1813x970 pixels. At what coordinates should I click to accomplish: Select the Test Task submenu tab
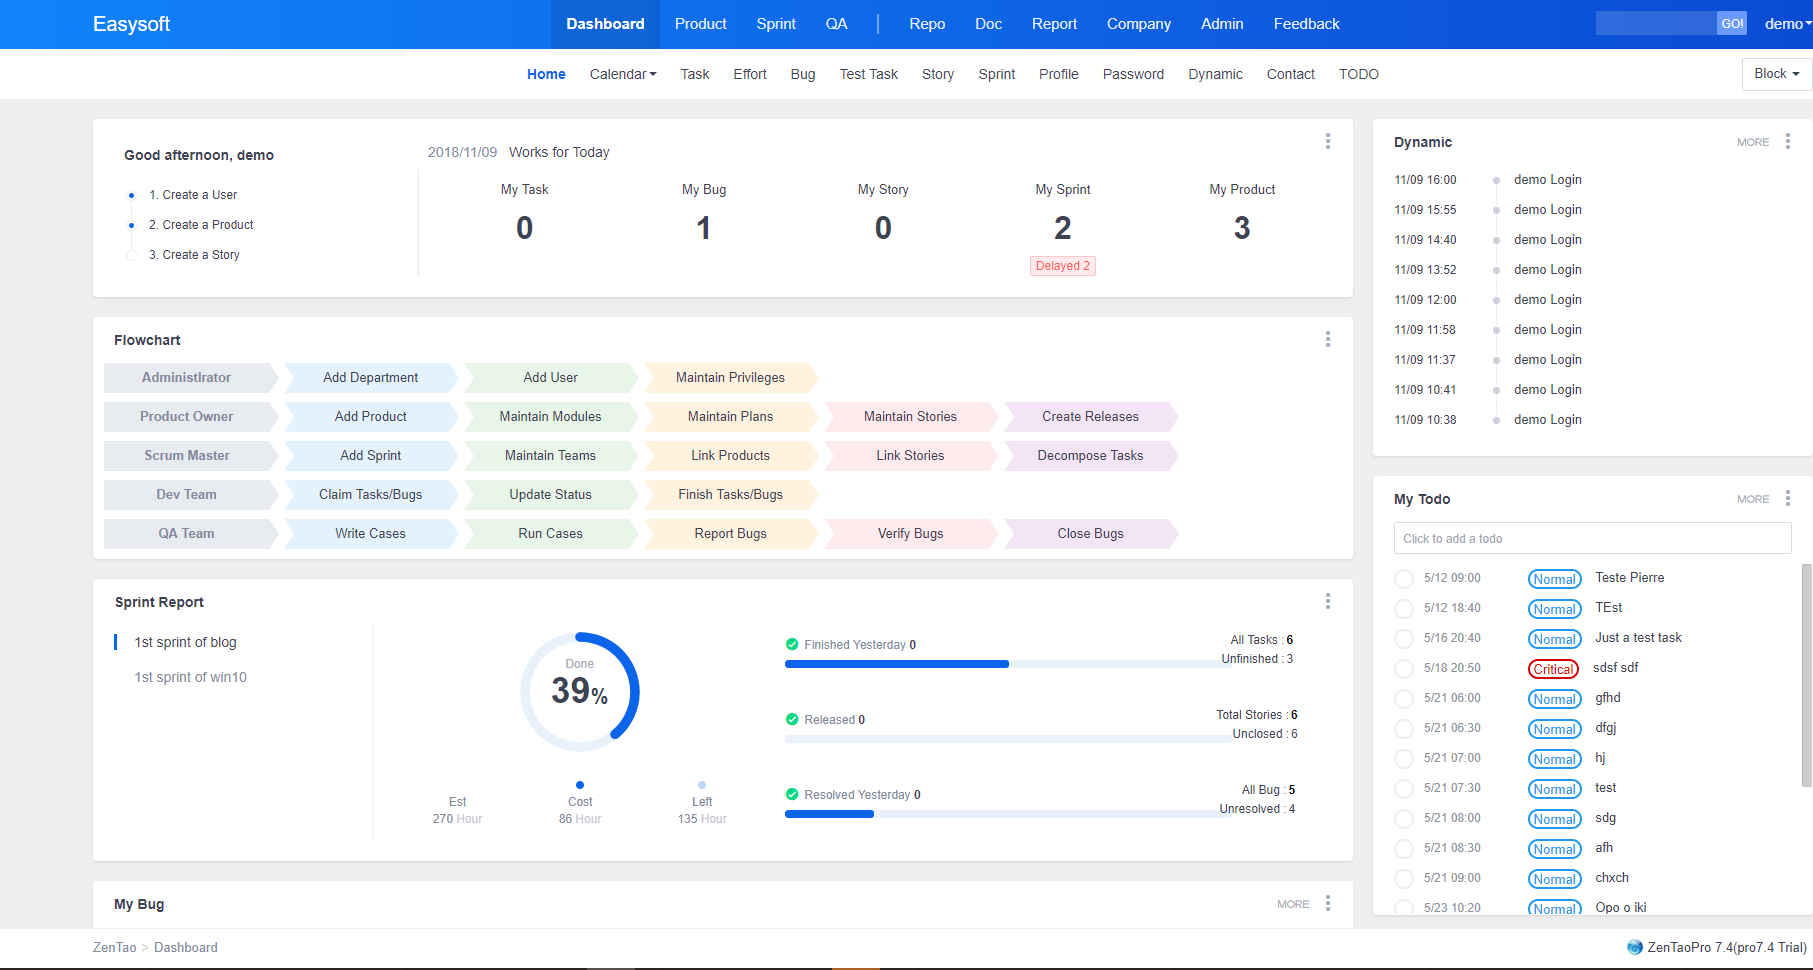[x=869, y=74]
